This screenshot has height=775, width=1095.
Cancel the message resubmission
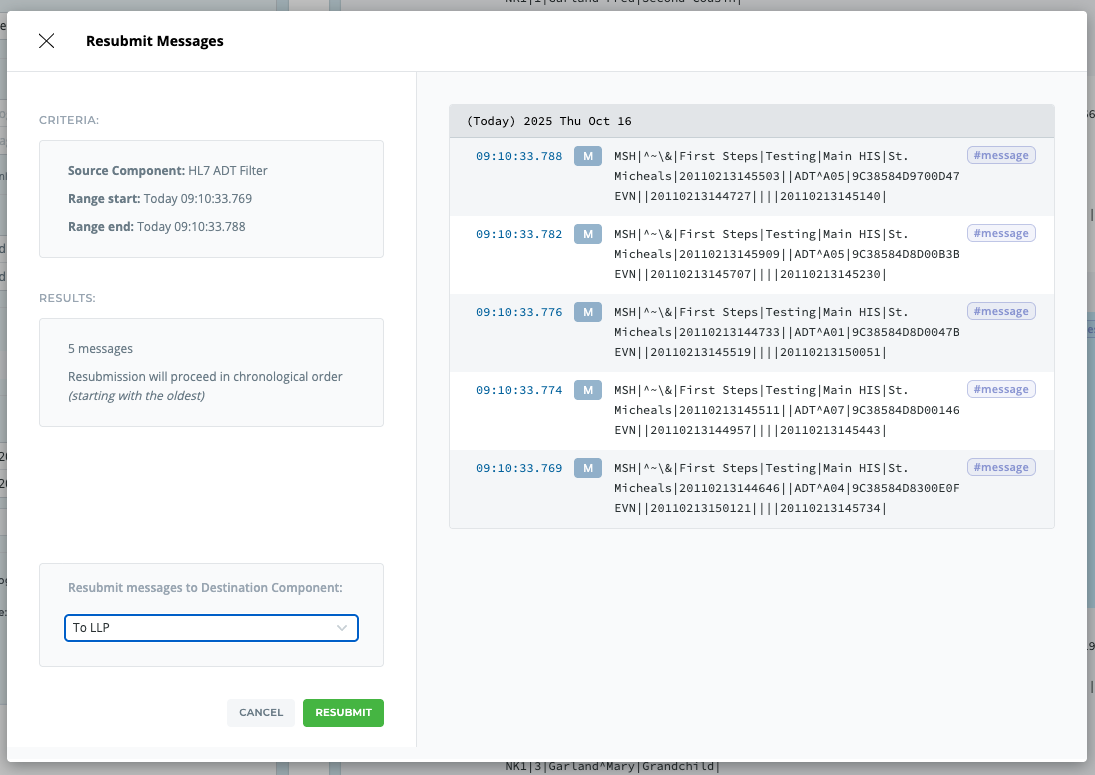click(x=261, y=712)
